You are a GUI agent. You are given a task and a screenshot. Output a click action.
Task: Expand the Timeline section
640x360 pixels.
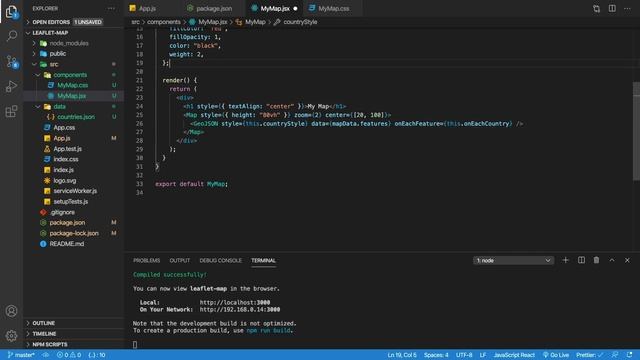pyautogui.click(x=74, y=334)
